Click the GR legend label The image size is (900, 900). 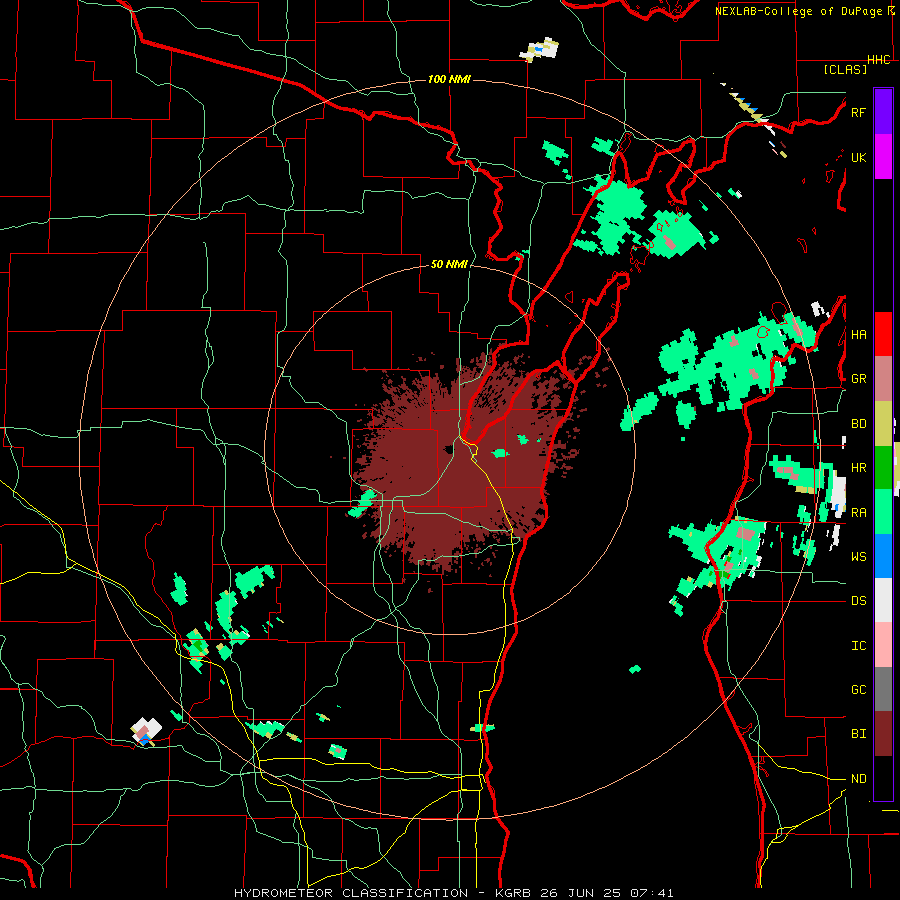(859, 379)
